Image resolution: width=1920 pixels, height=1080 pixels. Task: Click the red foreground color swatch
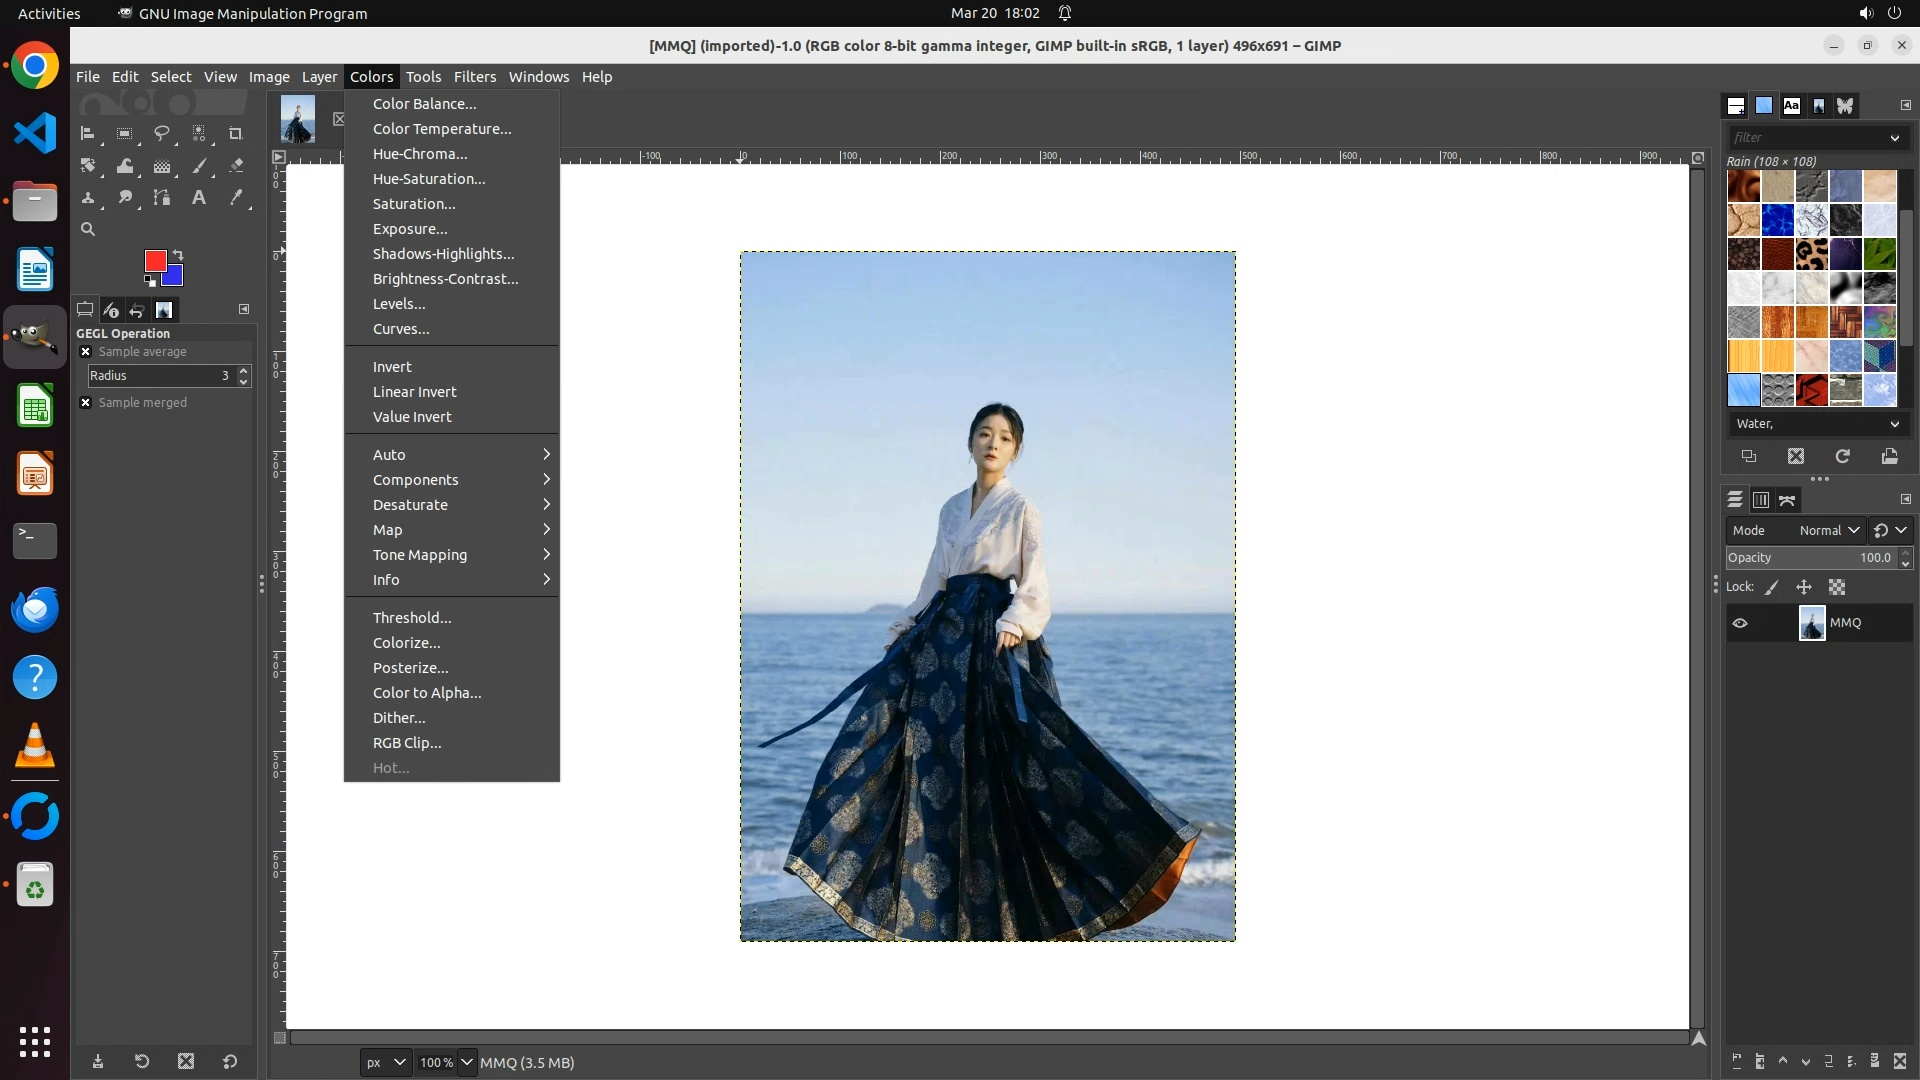tap(155, 261)
